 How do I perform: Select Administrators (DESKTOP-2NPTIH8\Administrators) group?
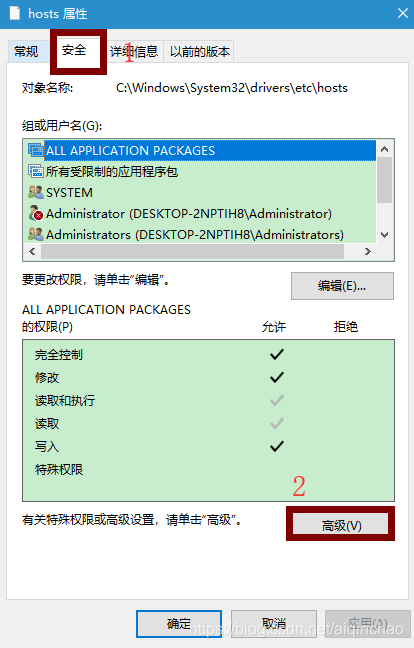point(195,235)
